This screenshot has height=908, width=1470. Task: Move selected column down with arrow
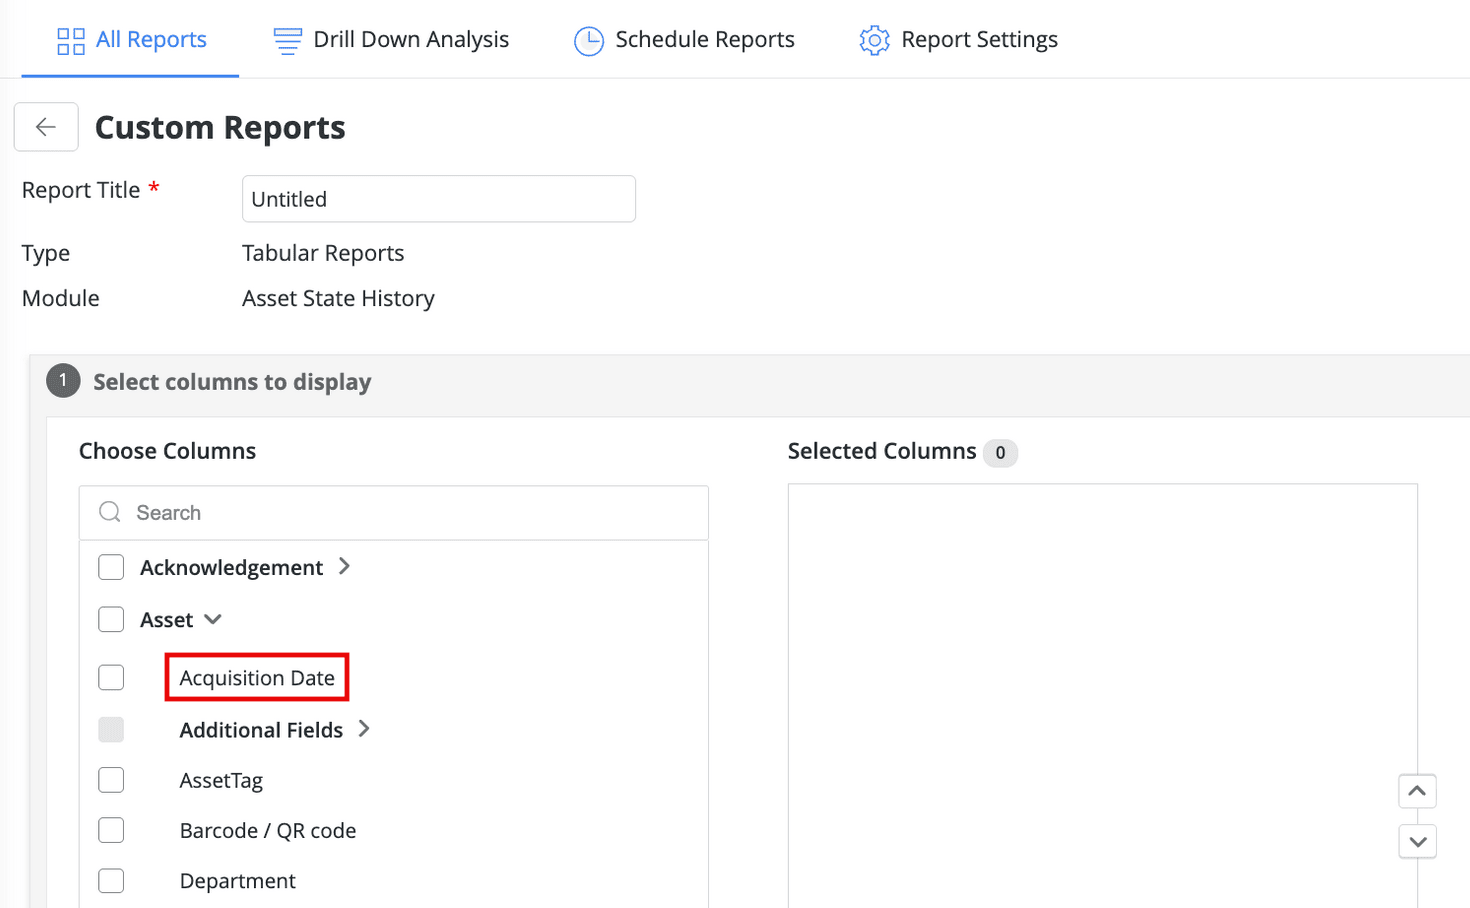[1417, 842]
